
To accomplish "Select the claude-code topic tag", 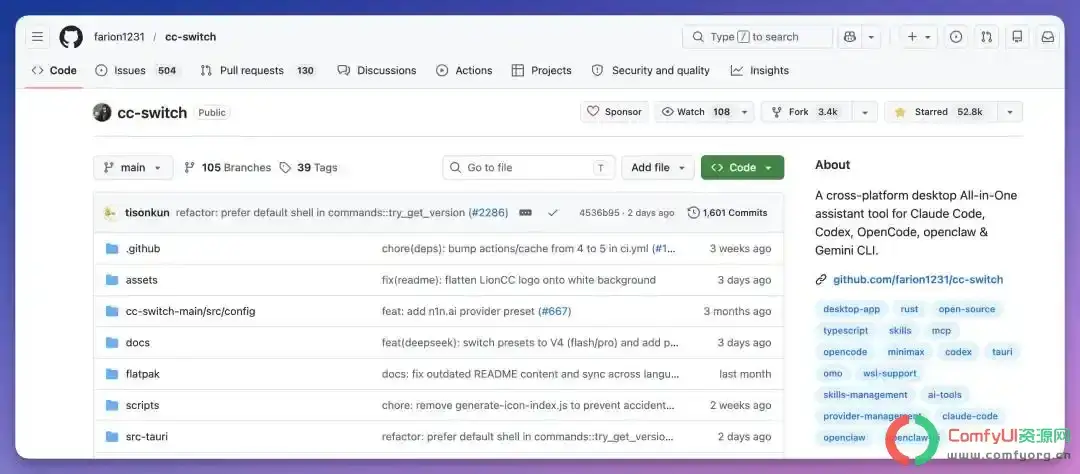I will pos(970,416).
